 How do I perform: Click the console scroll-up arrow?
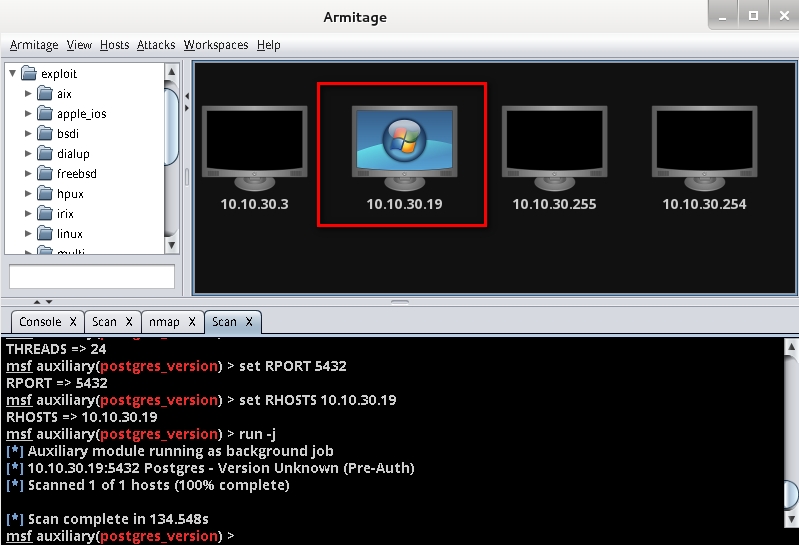pyautogui.click(x=791, y=347)
